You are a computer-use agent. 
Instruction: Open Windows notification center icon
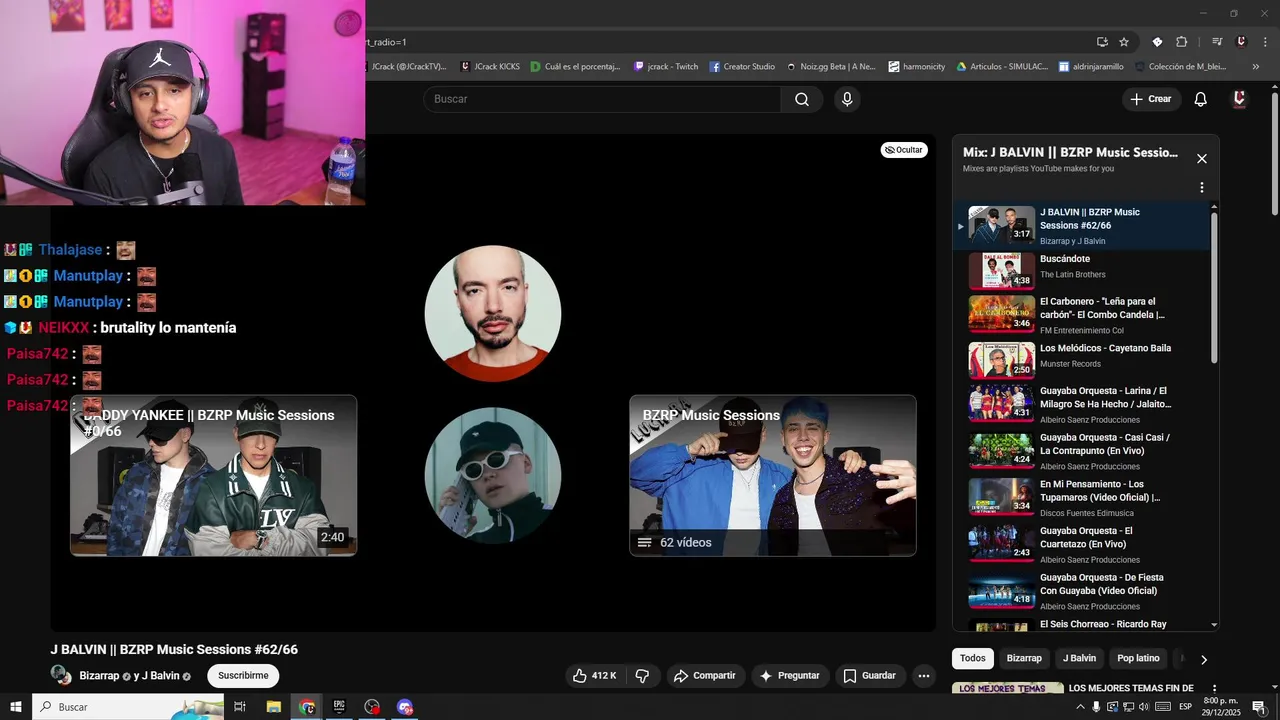(x=1259, y=707)
